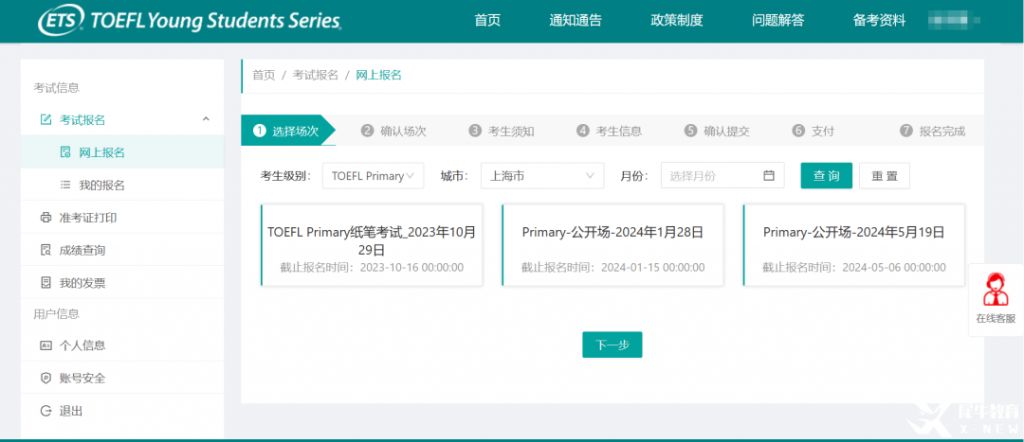1024x442 pixels.
Task: Open the 考生级别 TOEFL Primary dropdown
Action: (x=373, y=176)
